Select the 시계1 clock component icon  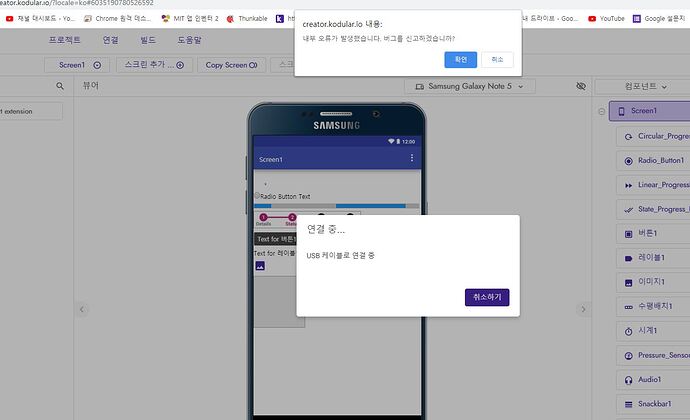(628, 331)
